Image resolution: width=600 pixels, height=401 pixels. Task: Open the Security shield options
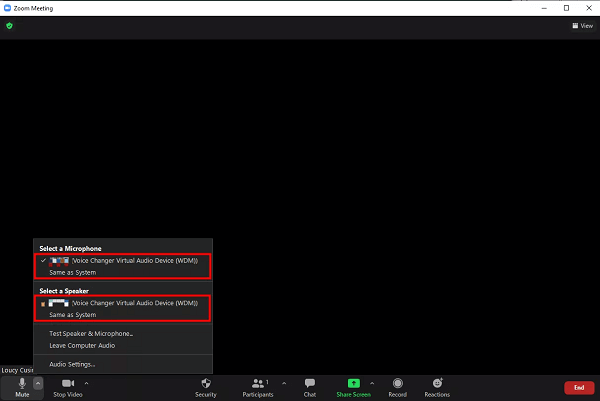[205, 386]
